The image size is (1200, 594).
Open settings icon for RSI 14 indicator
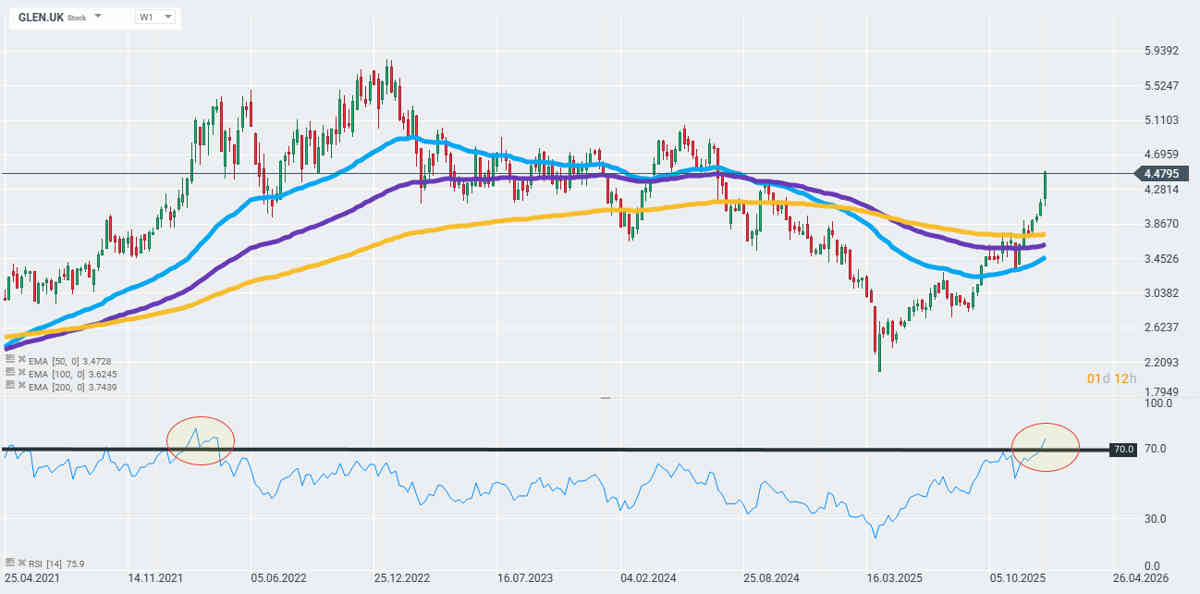click(x=9, y=563)
